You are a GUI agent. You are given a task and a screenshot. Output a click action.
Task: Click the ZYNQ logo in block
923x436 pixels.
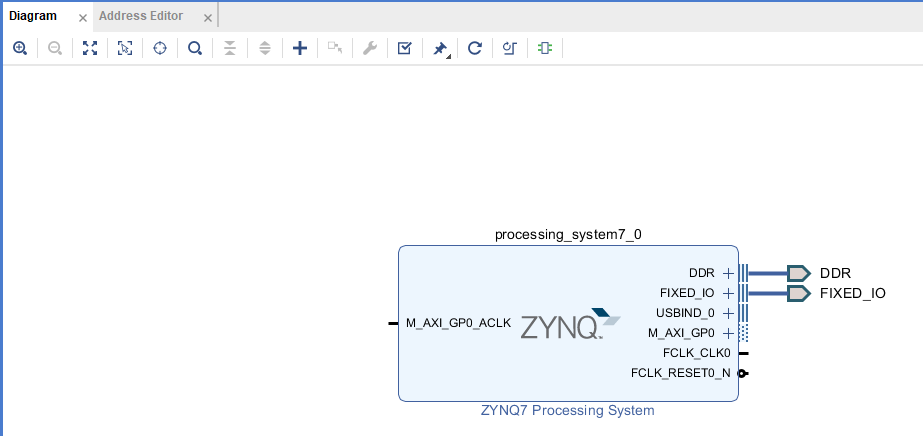[570, 324]
